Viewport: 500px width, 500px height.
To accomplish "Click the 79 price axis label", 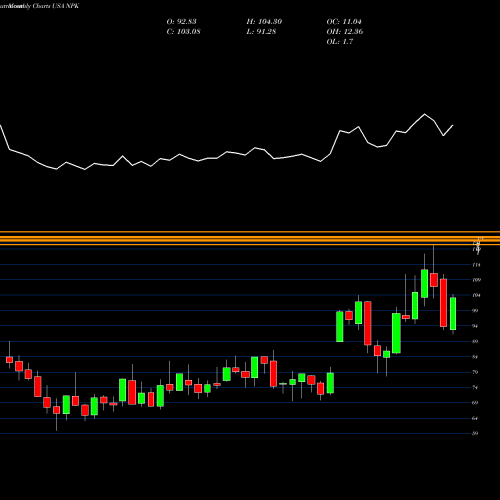I will pyautogui.click(x=476, y=372).
